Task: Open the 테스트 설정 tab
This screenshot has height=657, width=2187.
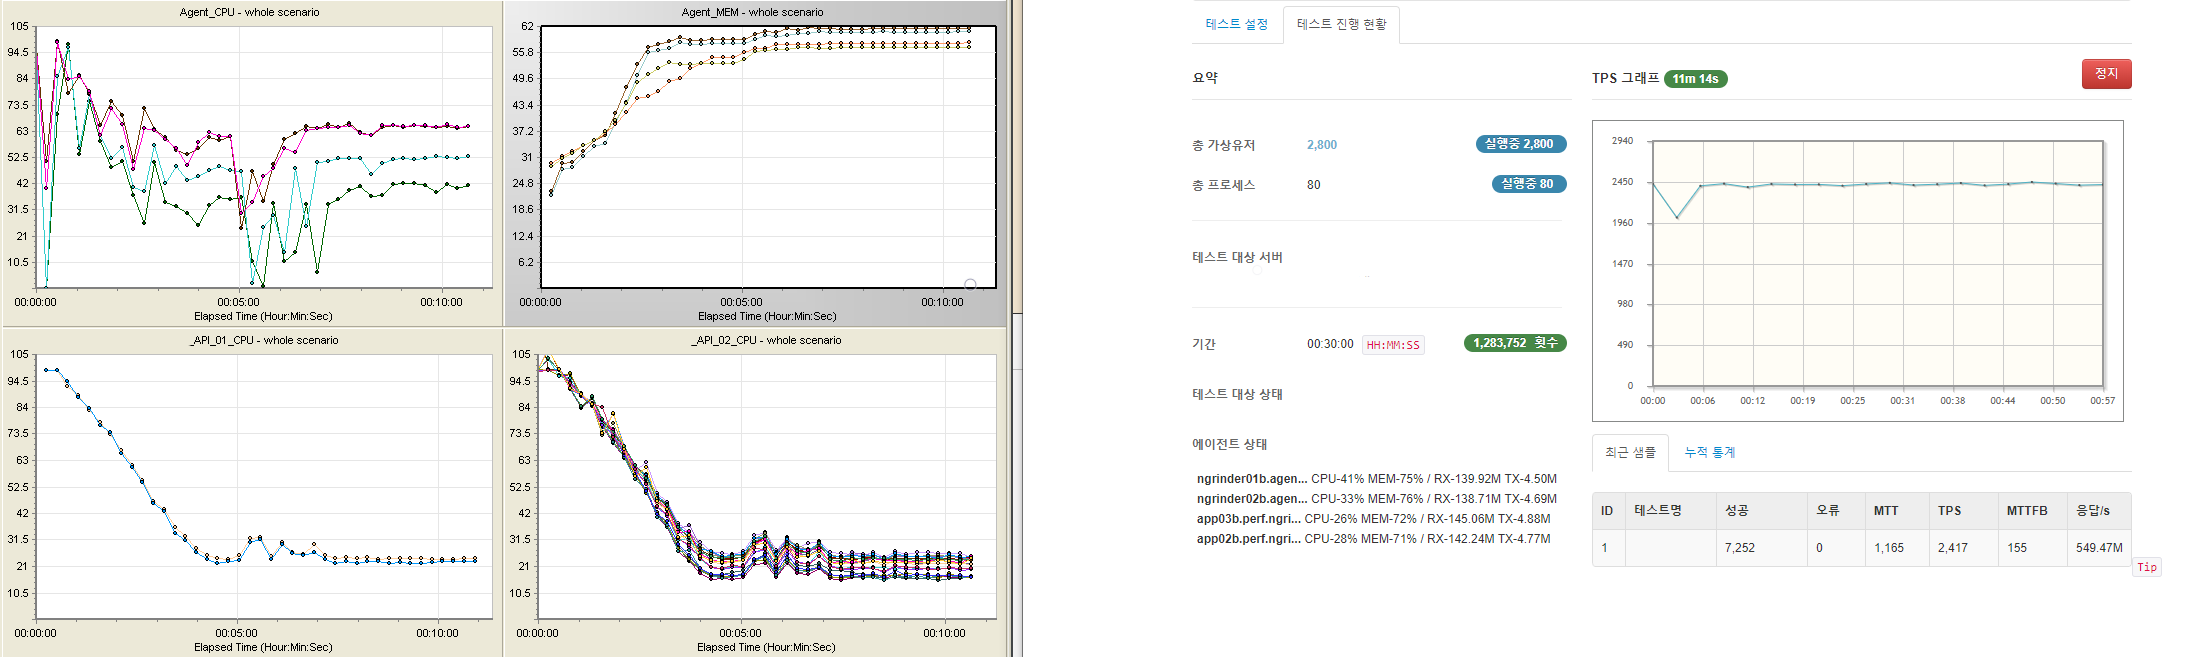Action: [1236, 24]
